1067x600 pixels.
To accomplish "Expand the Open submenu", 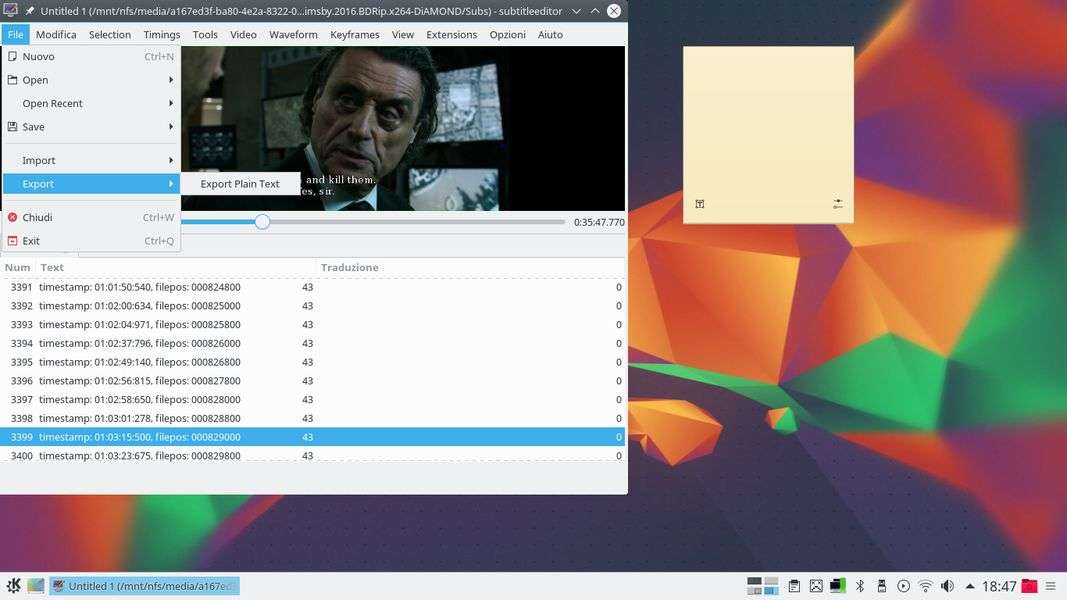I will [91, 80].
